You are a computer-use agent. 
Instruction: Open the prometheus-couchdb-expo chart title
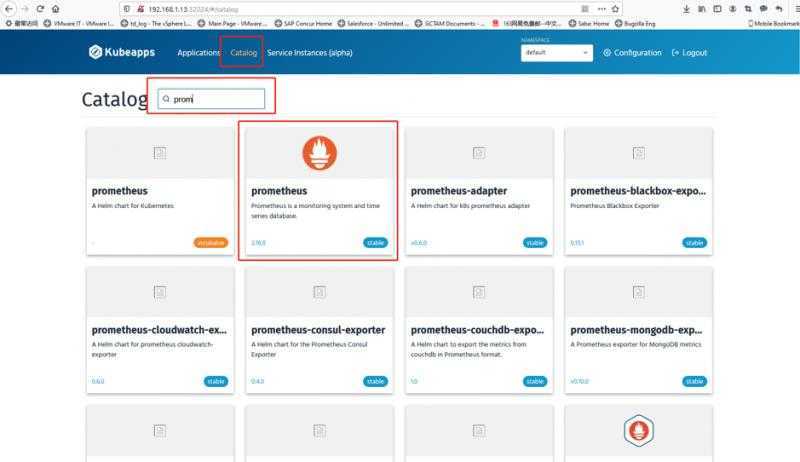(478, 330)
